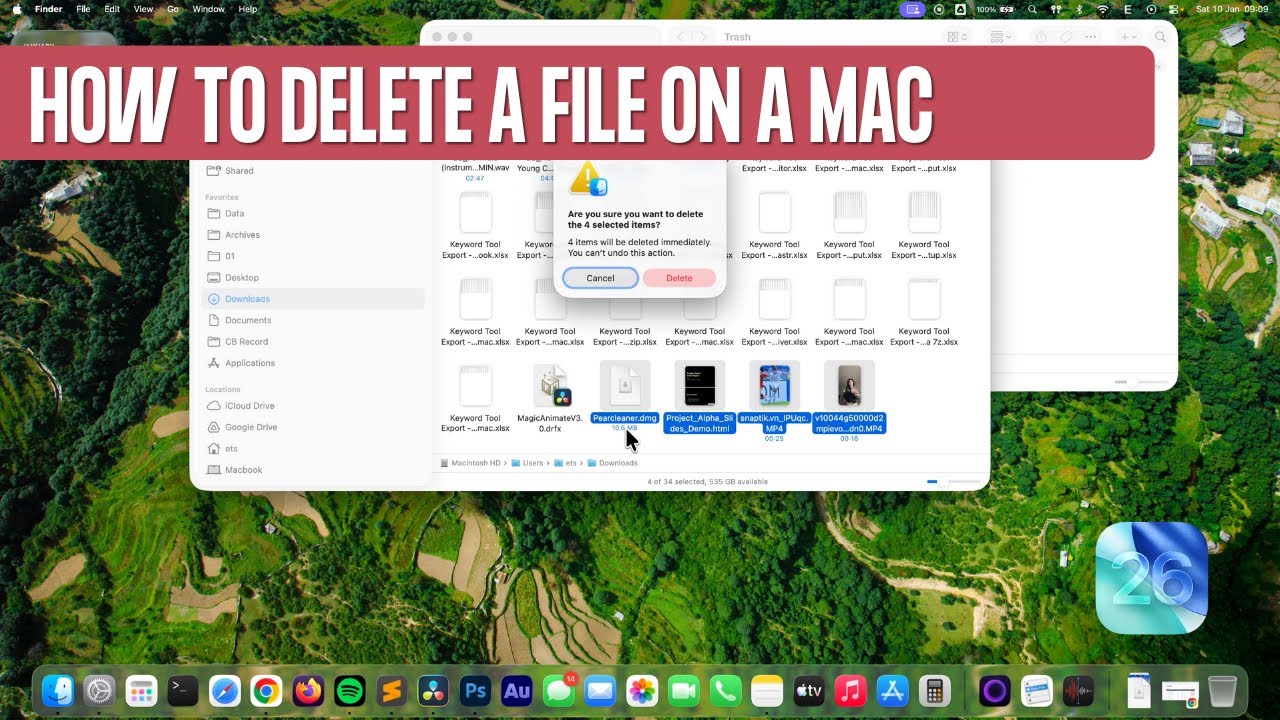
Task: Select the Pearcleaner.dmg file
Action: coord(625,397)
